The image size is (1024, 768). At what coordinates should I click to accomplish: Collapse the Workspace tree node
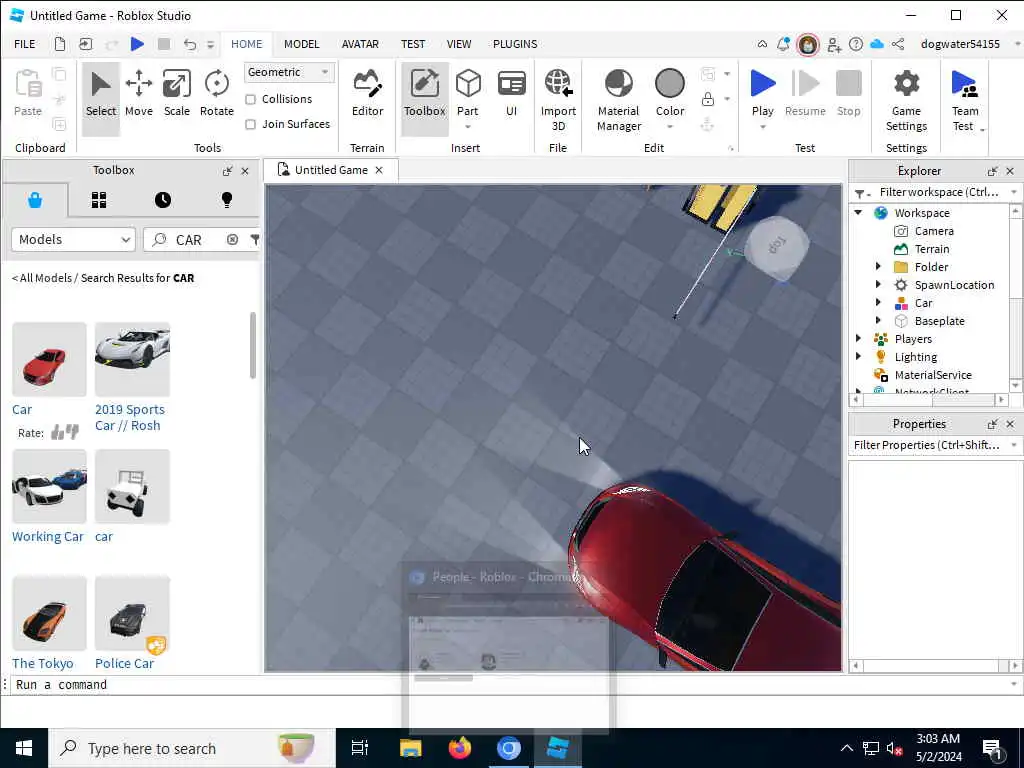point(858,213)
